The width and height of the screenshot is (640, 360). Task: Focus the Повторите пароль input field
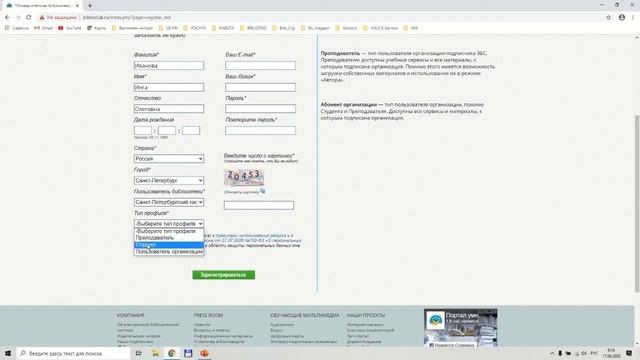[260, 131]
